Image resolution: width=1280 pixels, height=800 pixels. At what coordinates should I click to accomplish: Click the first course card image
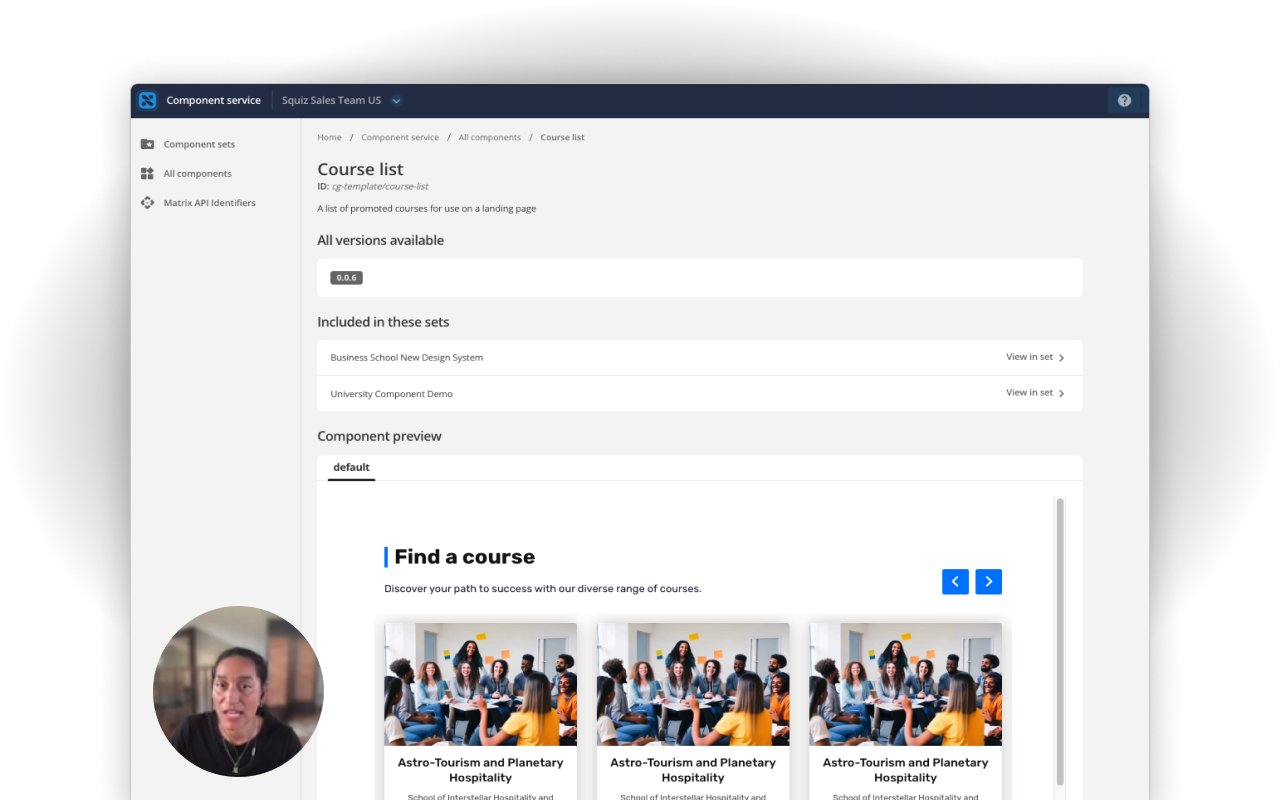click(x=480, y=684)
